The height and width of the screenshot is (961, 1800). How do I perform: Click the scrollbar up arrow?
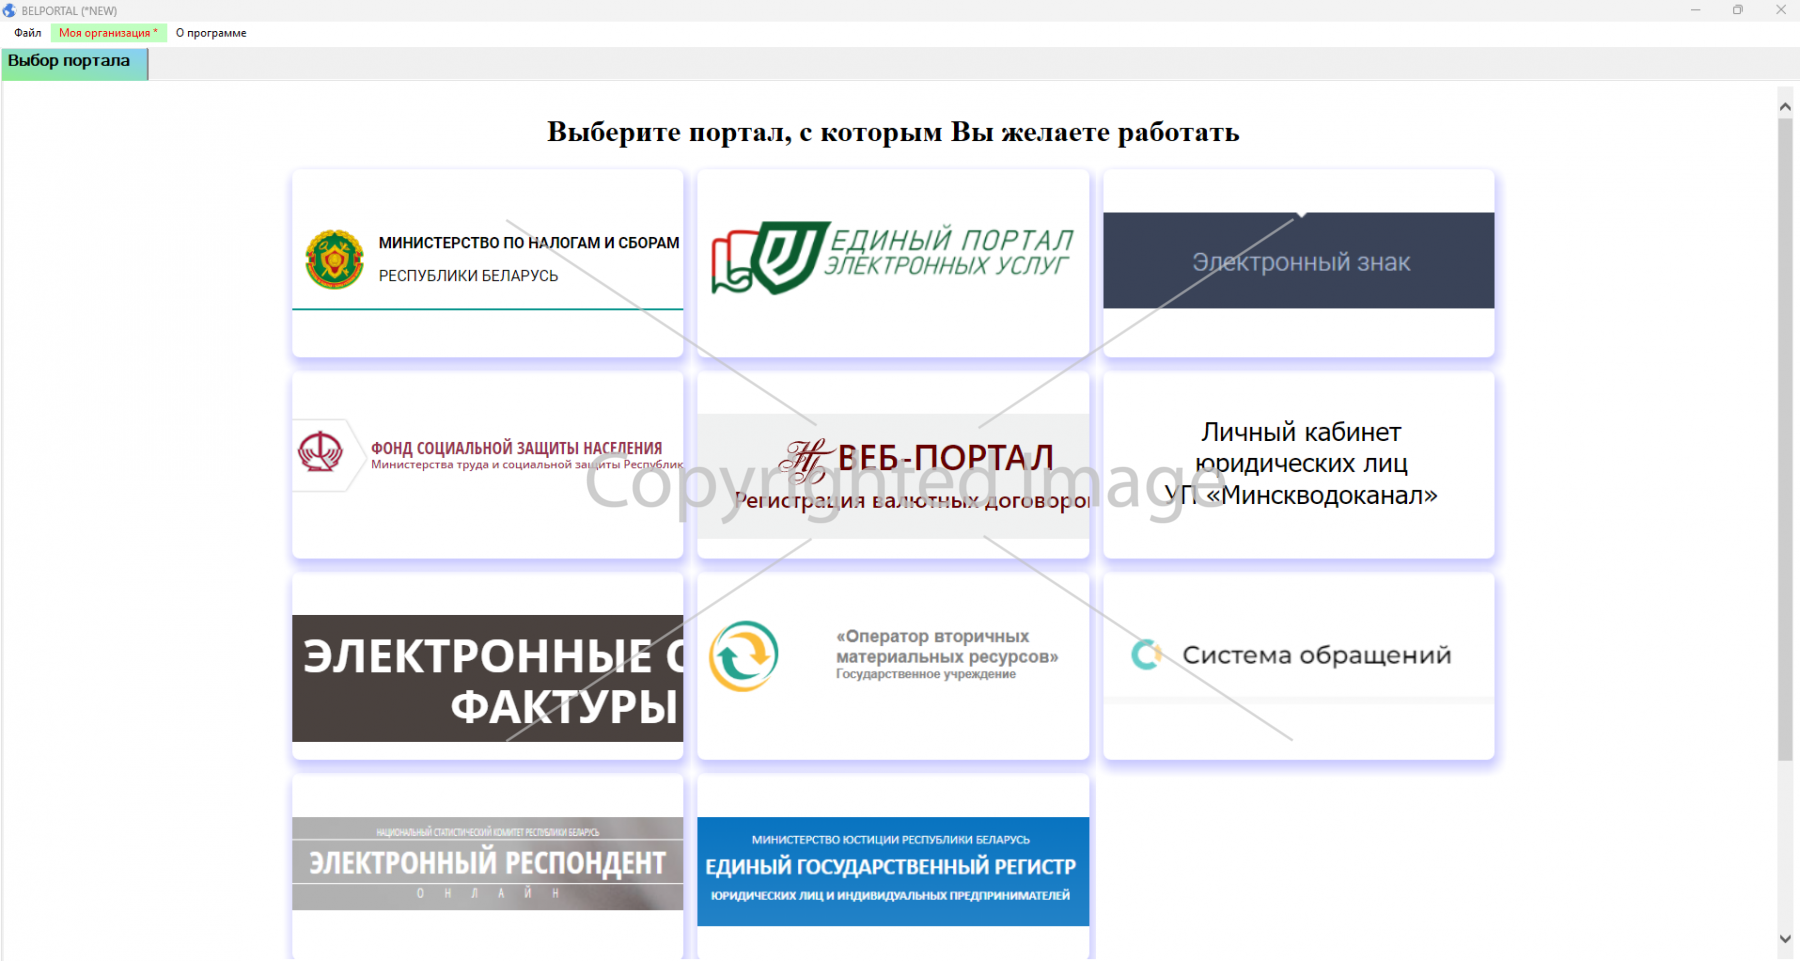tap(1785, 106)
